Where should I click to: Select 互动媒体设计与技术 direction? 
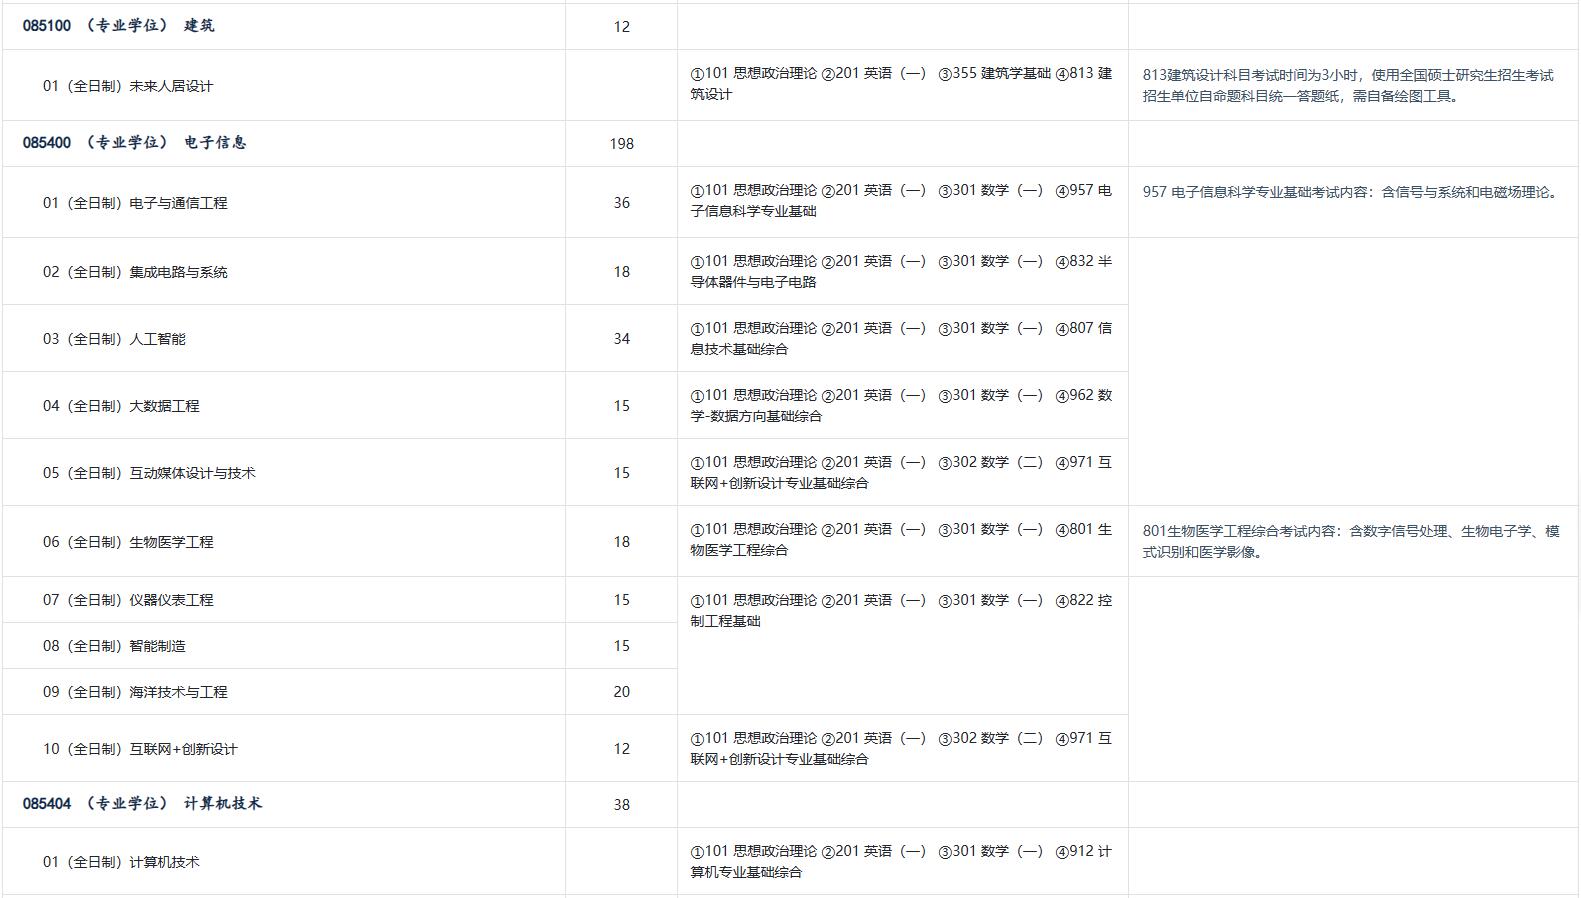[x=149, y=473]
